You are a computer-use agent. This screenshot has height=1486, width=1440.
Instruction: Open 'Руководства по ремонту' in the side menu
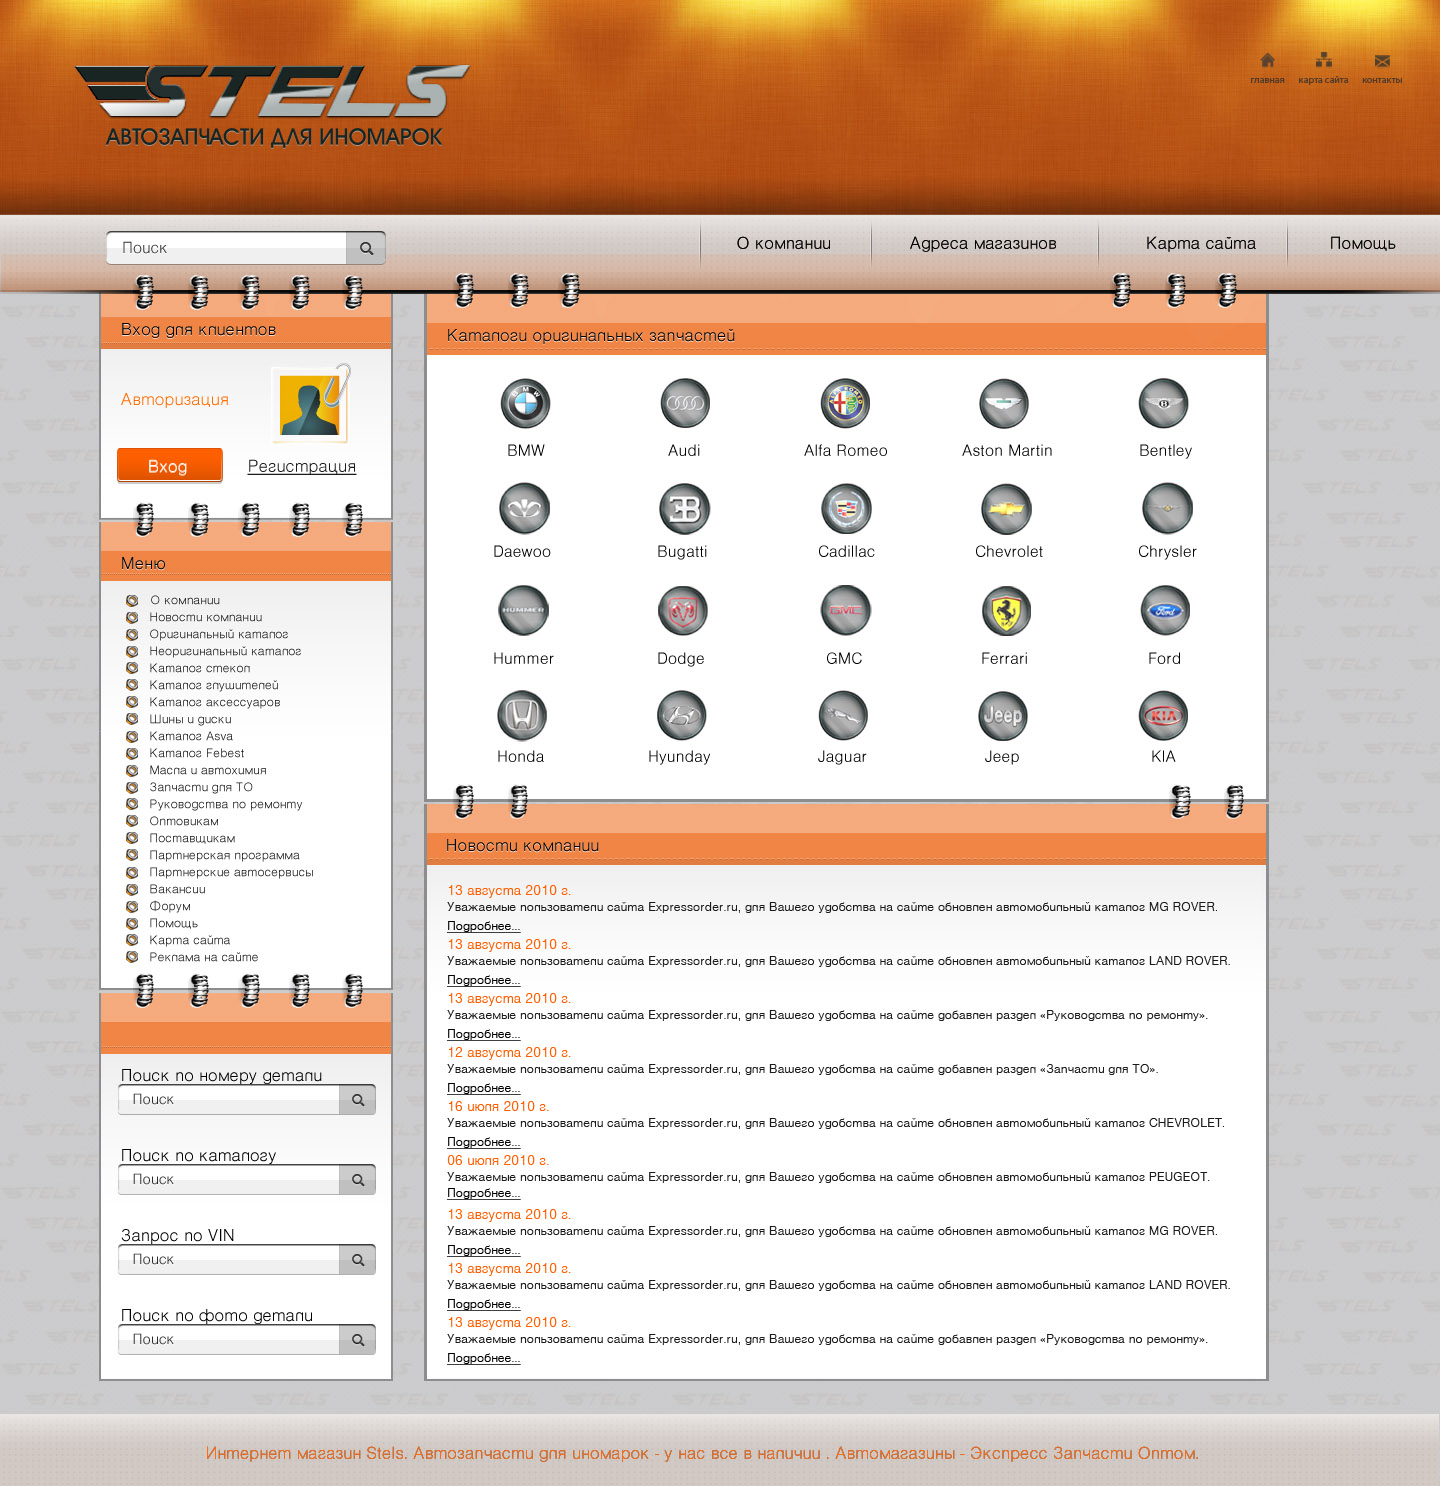226,804
